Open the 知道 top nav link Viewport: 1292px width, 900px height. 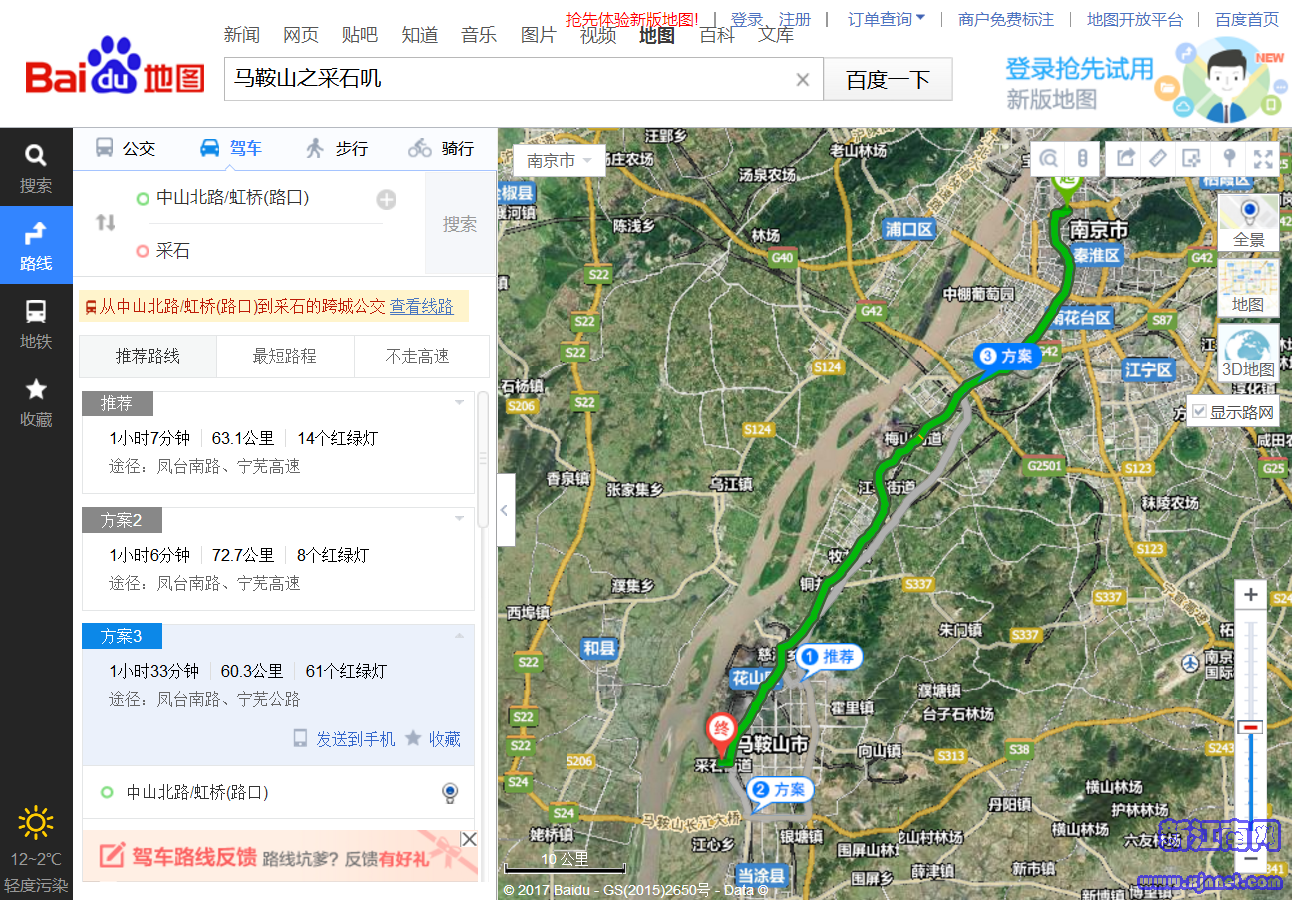pyautogui.click(x=420, y=35)
